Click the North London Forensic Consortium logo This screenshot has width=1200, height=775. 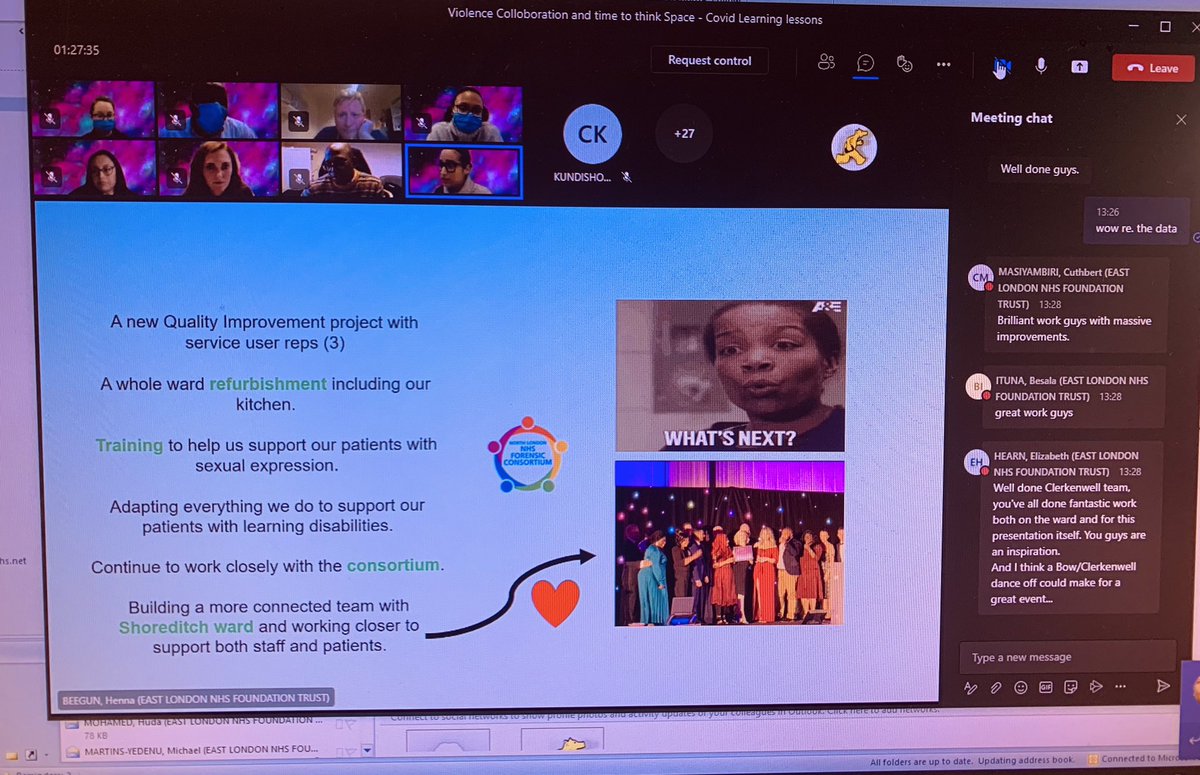click(527, 455)
